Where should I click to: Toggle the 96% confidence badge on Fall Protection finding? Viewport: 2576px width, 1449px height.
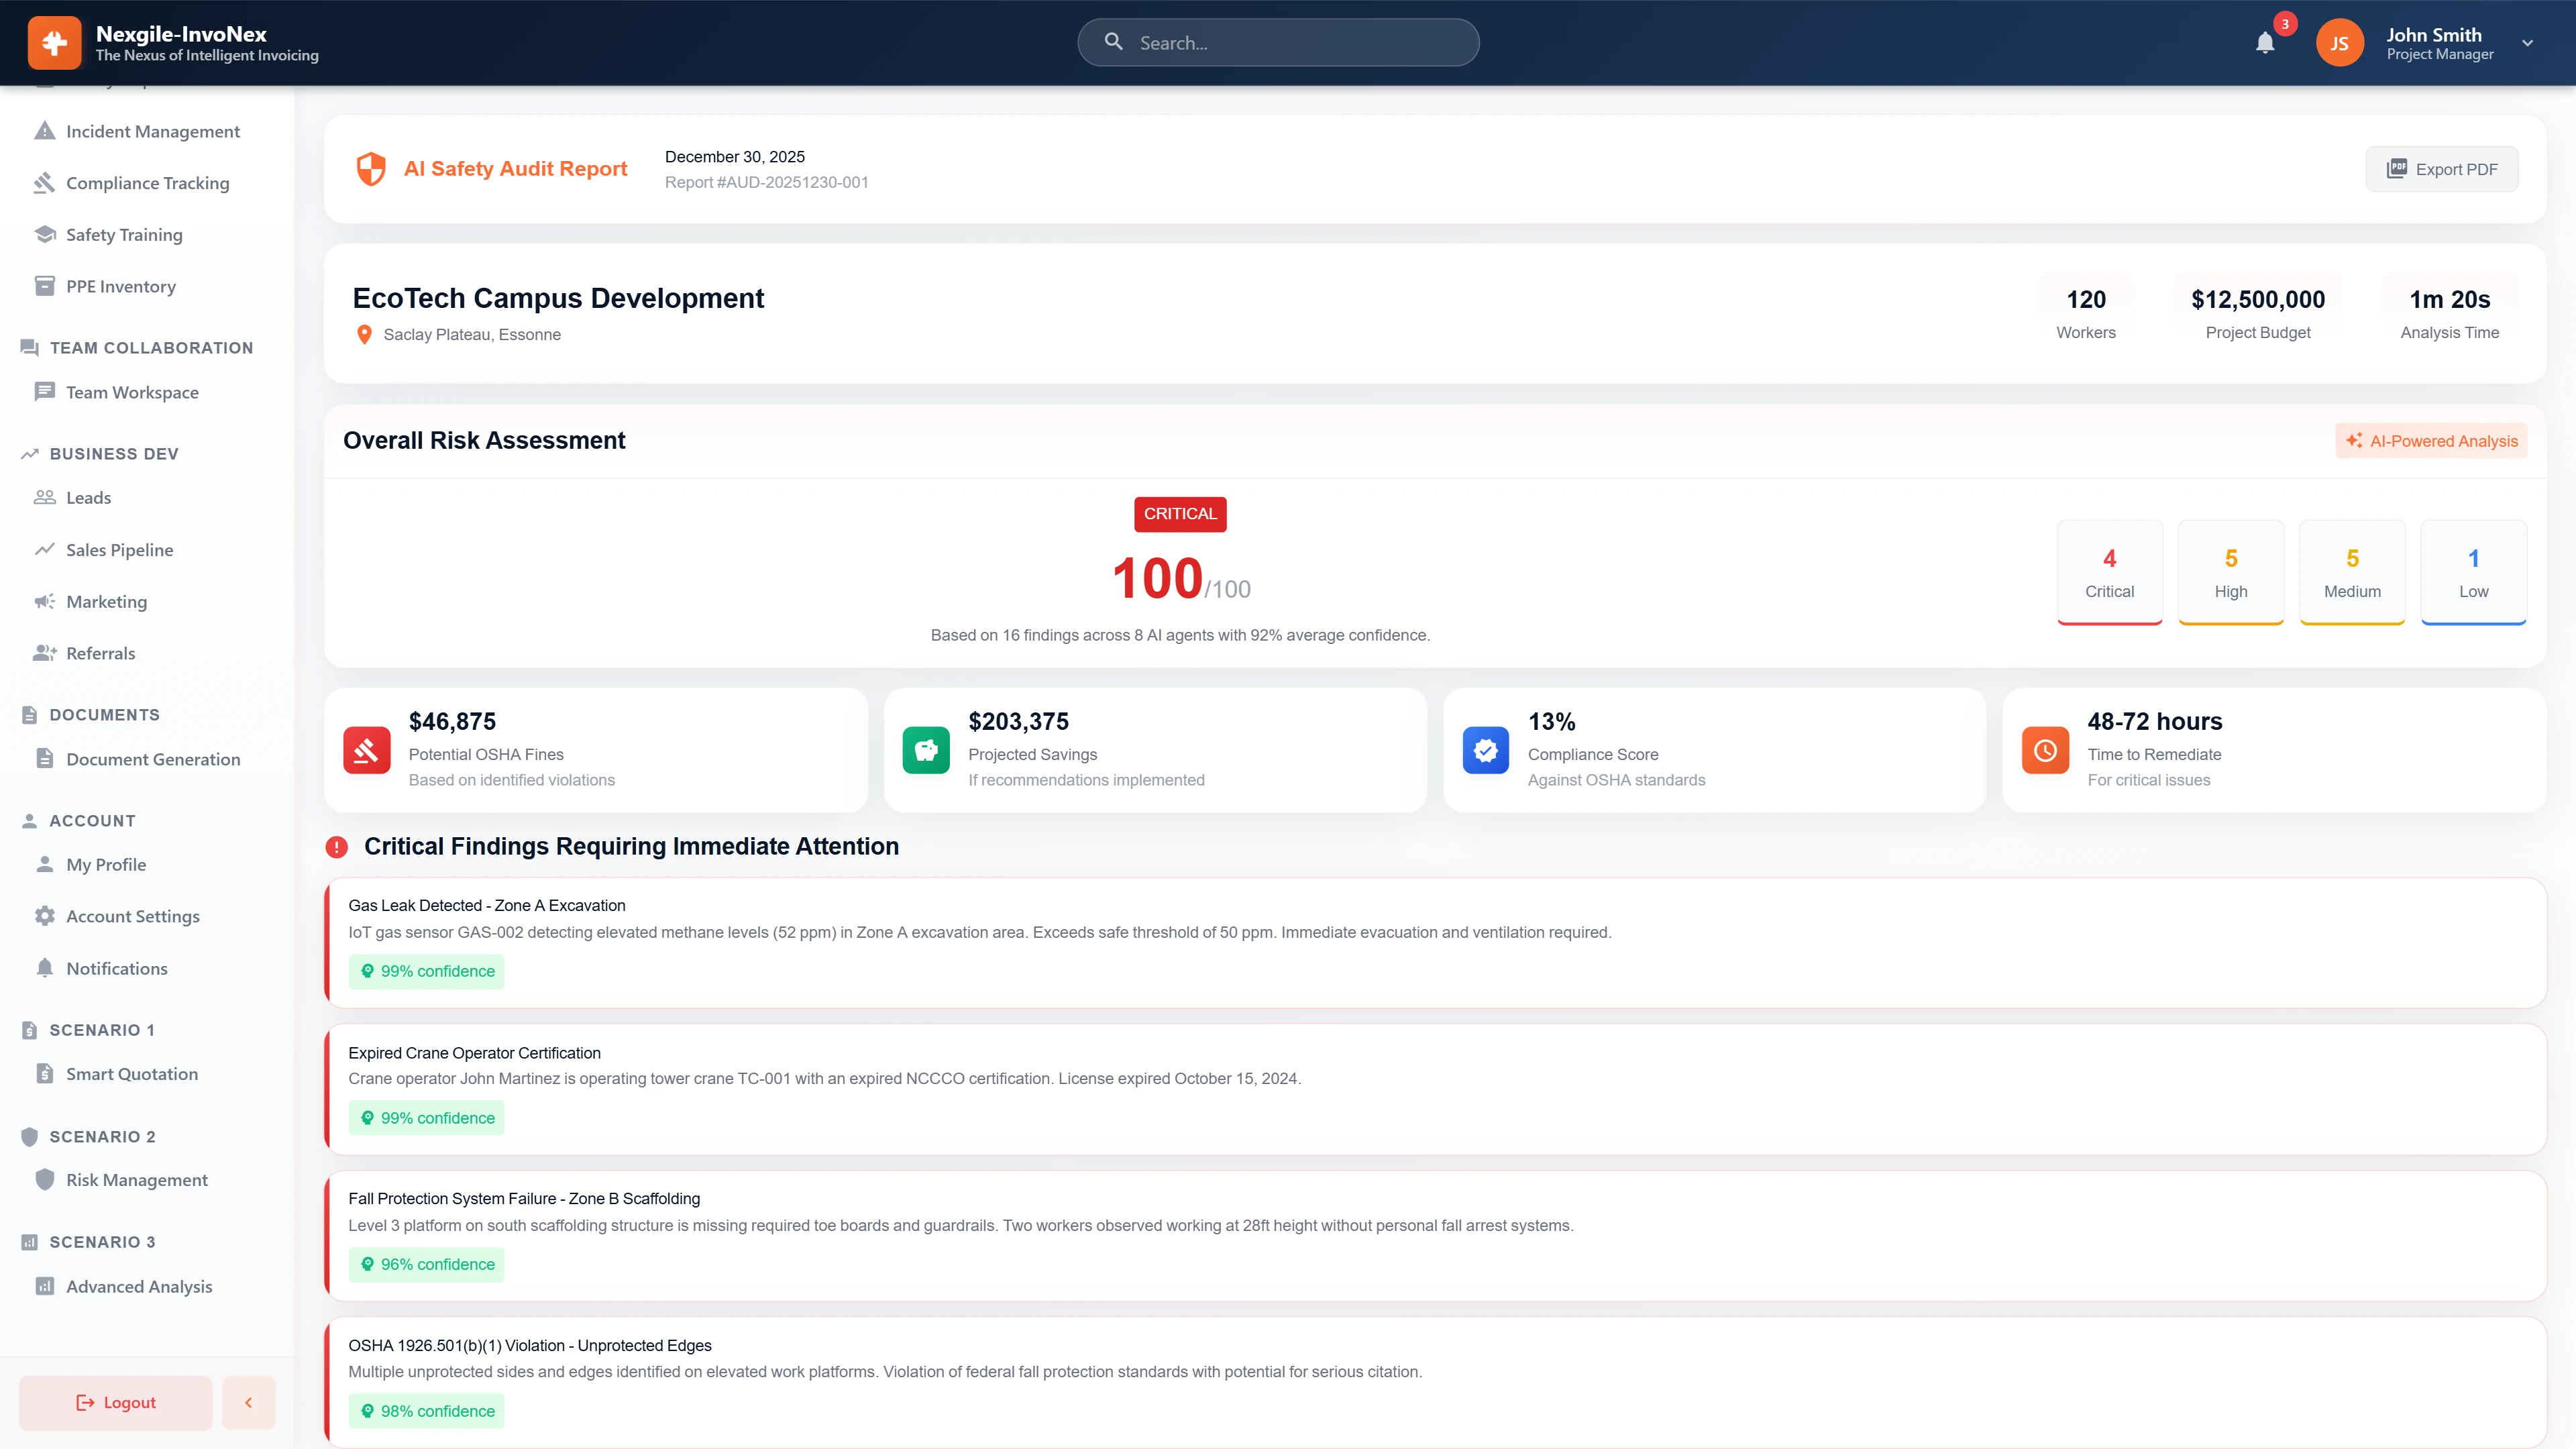click(426, 1264)
